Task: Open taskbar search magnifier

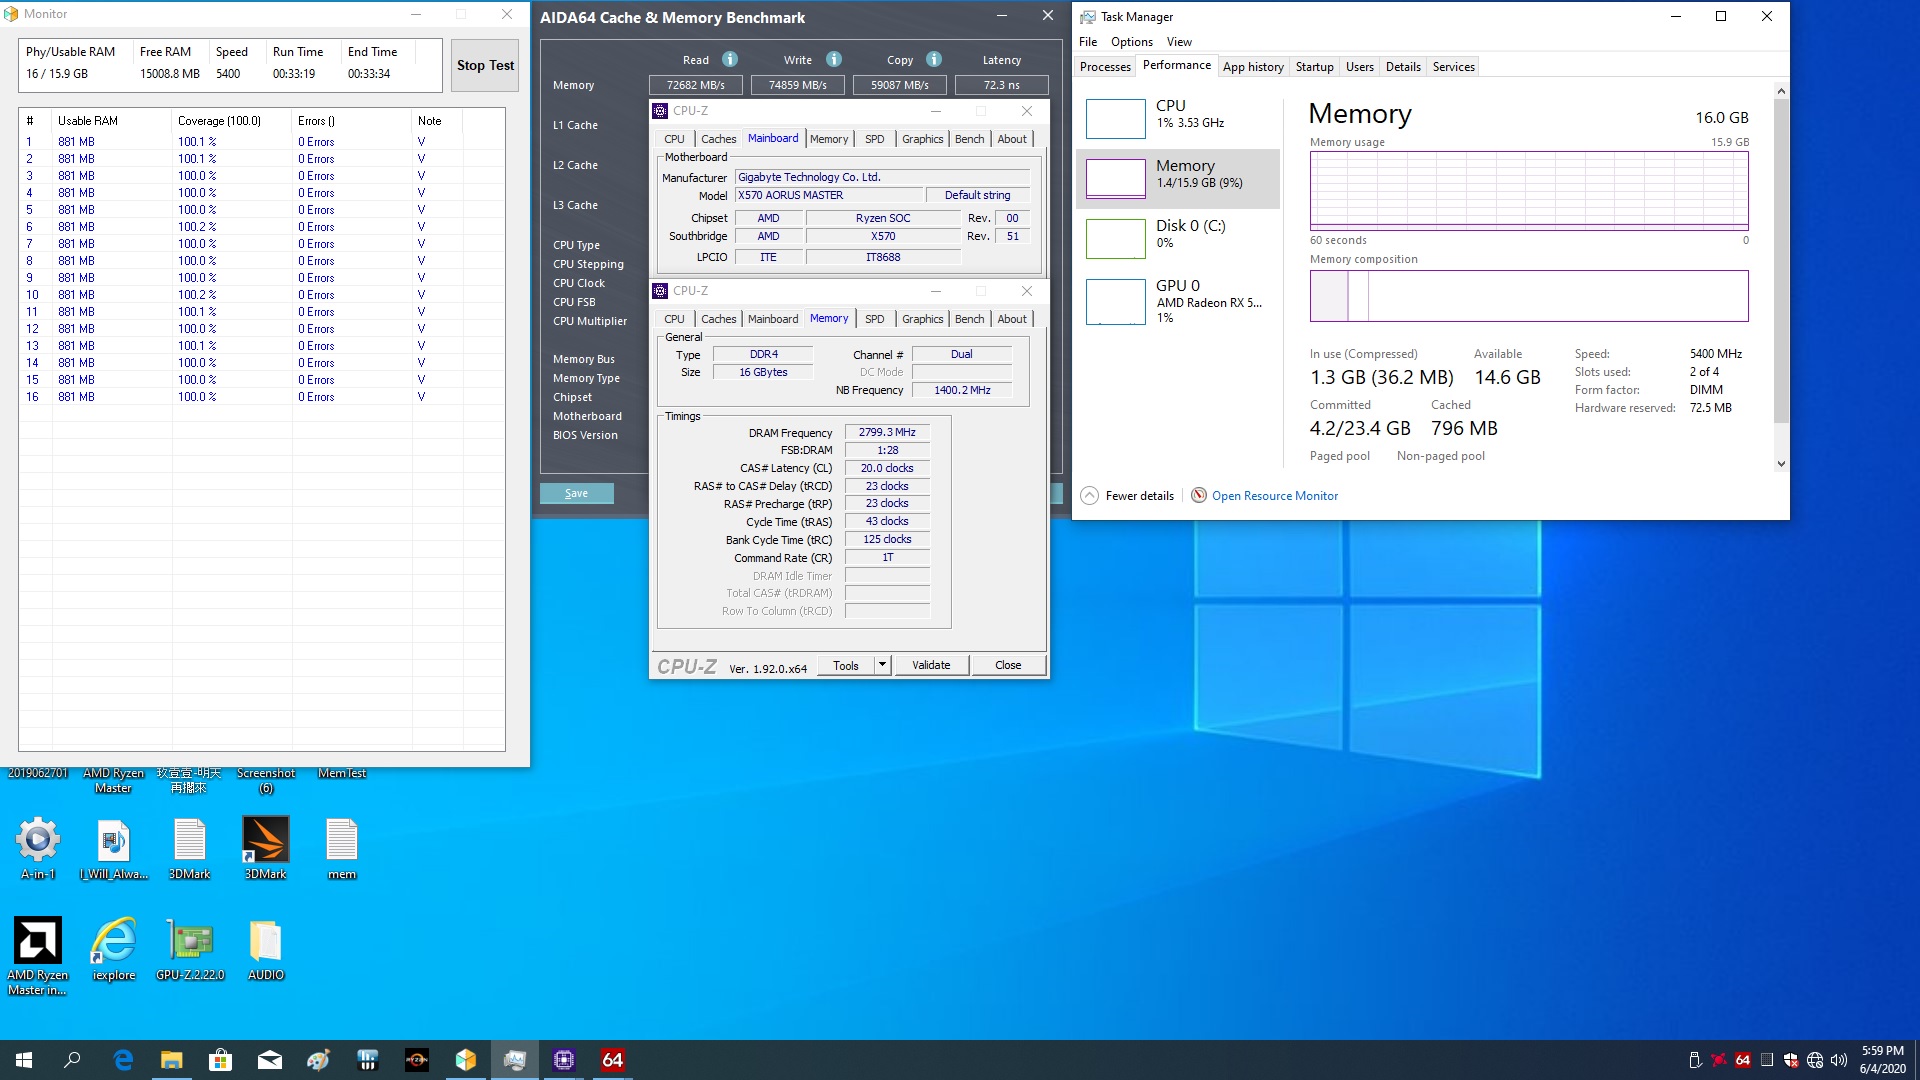Action: pyautogui.click(x=72, y=1060)
